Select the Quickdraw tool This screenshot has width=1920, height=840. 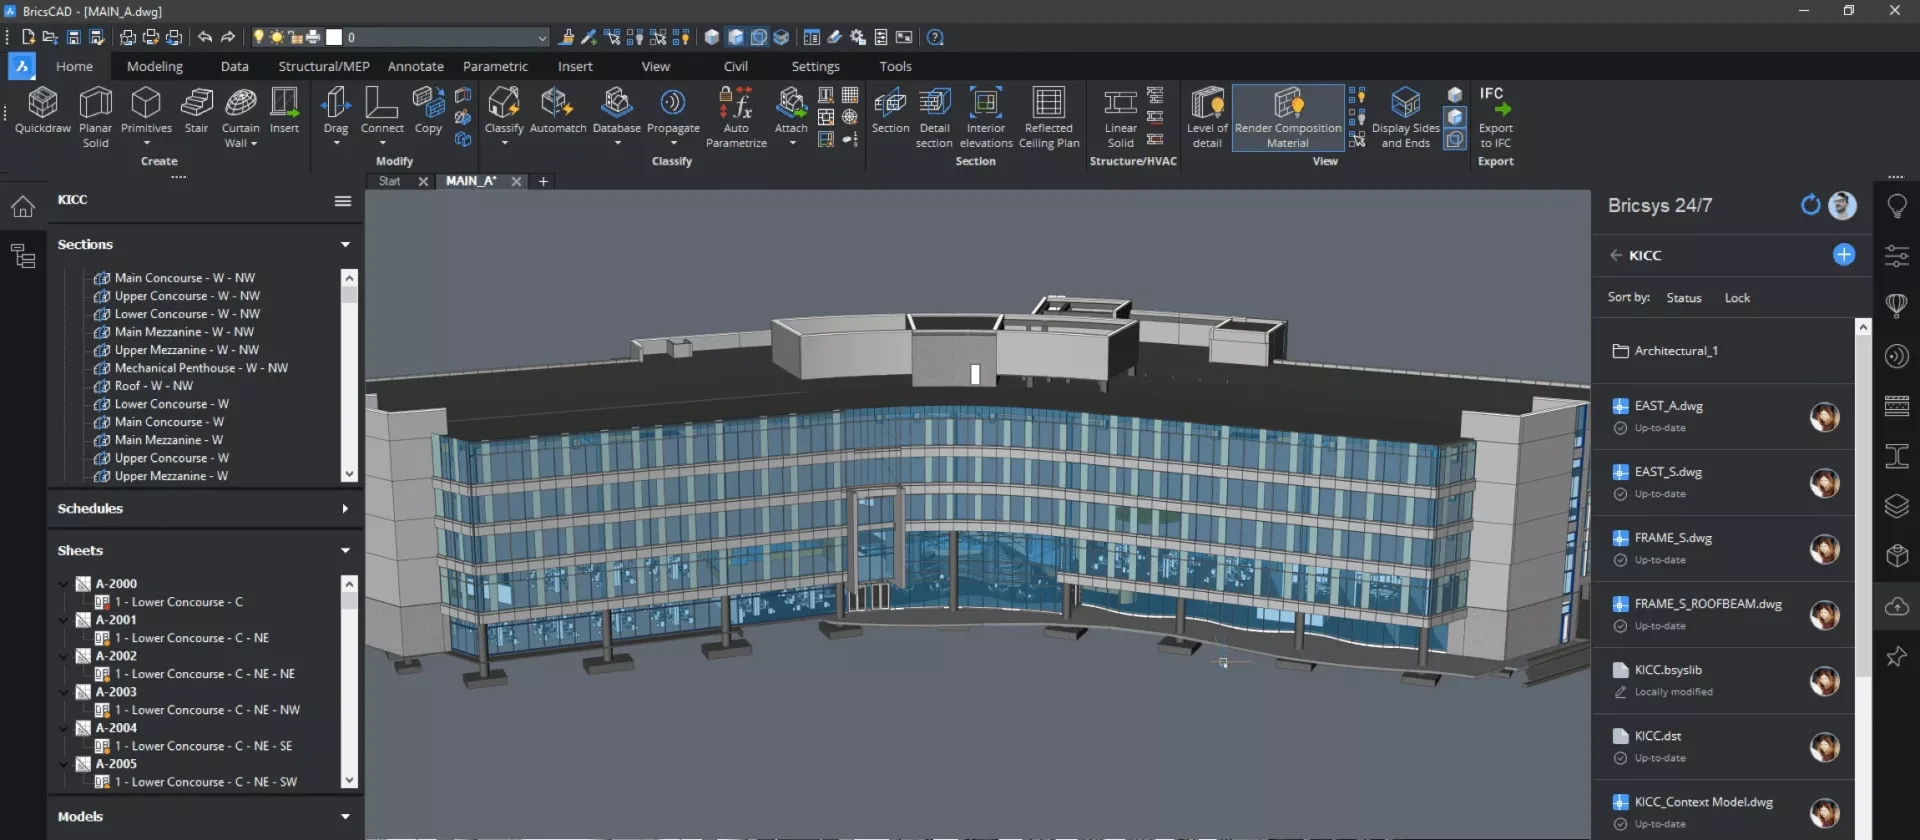click(x=42, y=110)
